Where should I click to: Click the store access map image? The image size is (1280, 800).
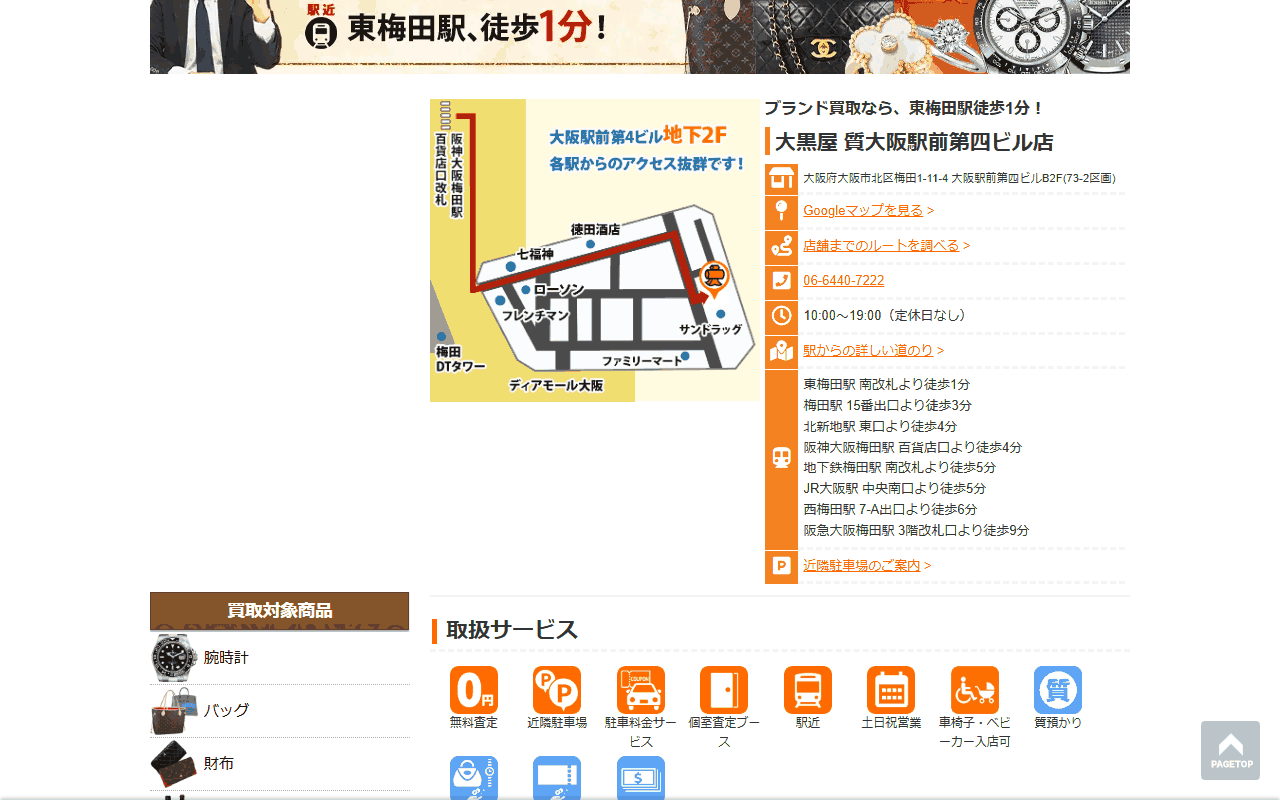coord(595,250)
